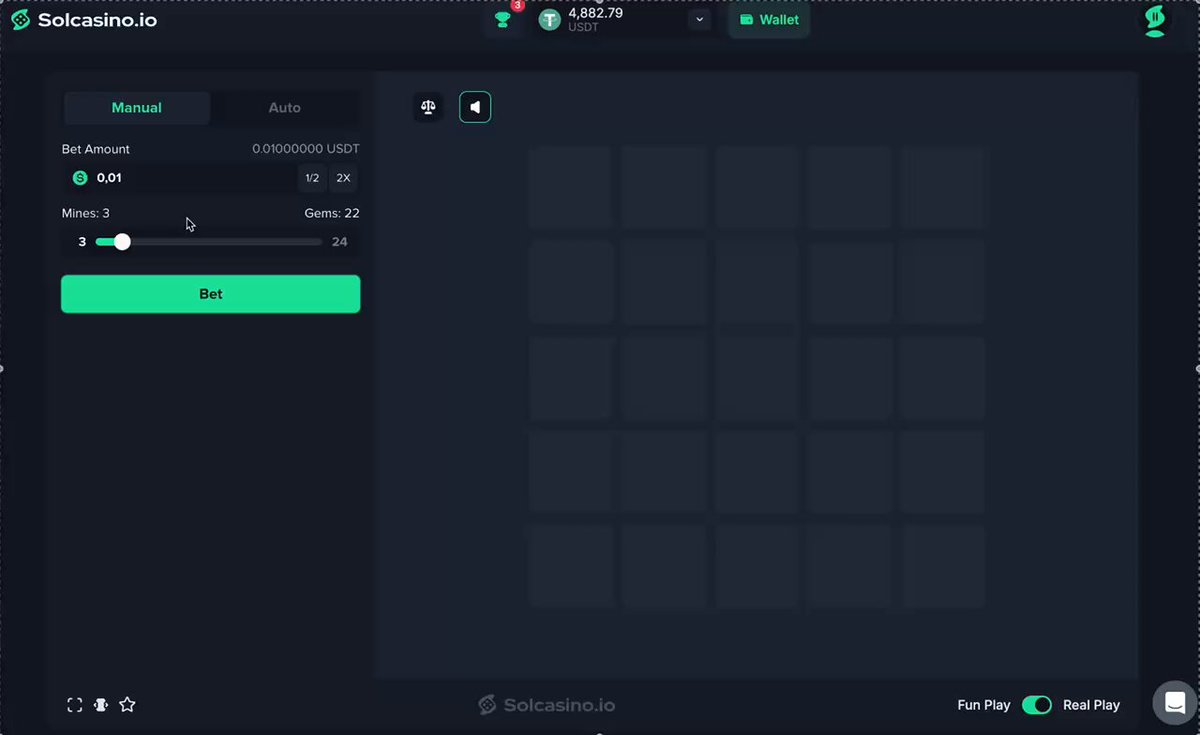Image resolution: width=1200 pixels, height=735 pixels.
Task: Halve the bet with the 1/2 button
Action: [x=312, y=178]
